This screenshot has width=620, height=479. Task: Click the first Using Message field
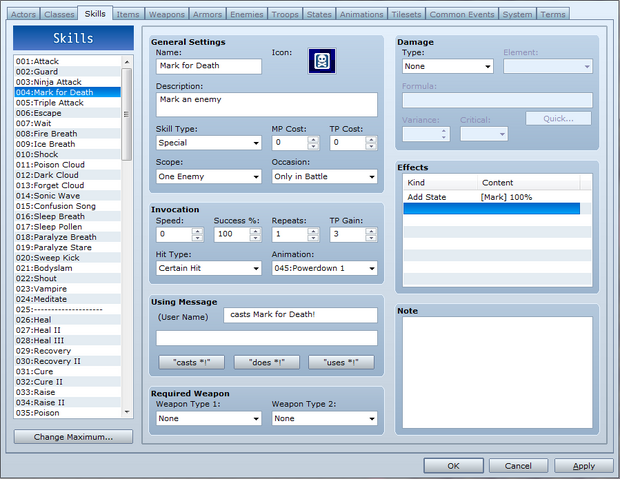(x=300, y=315)
